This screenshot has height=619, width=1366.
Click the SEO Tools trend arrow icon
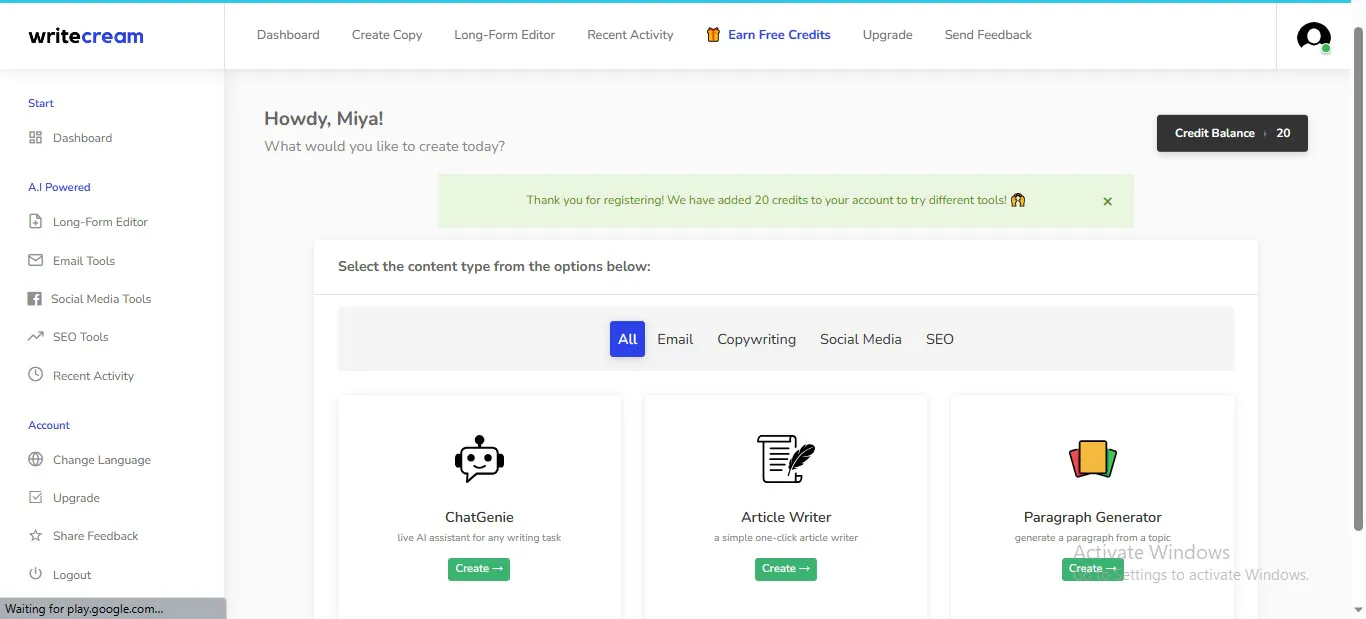pyautogui.click(x=36, y=337)
